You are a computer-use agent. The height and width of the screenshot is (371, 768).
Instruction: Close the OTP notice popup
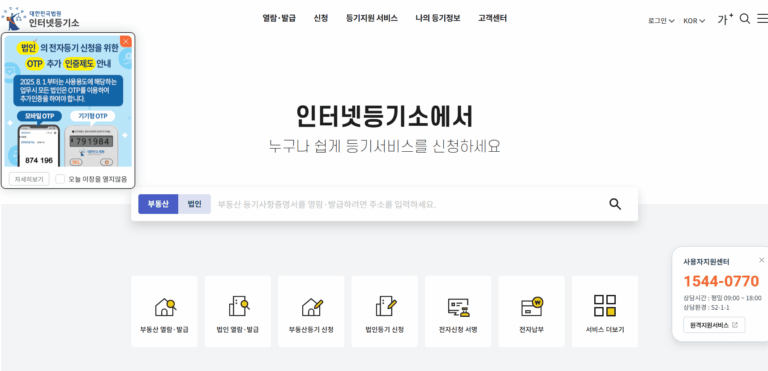pyautogui.click(x=126, y=42)
